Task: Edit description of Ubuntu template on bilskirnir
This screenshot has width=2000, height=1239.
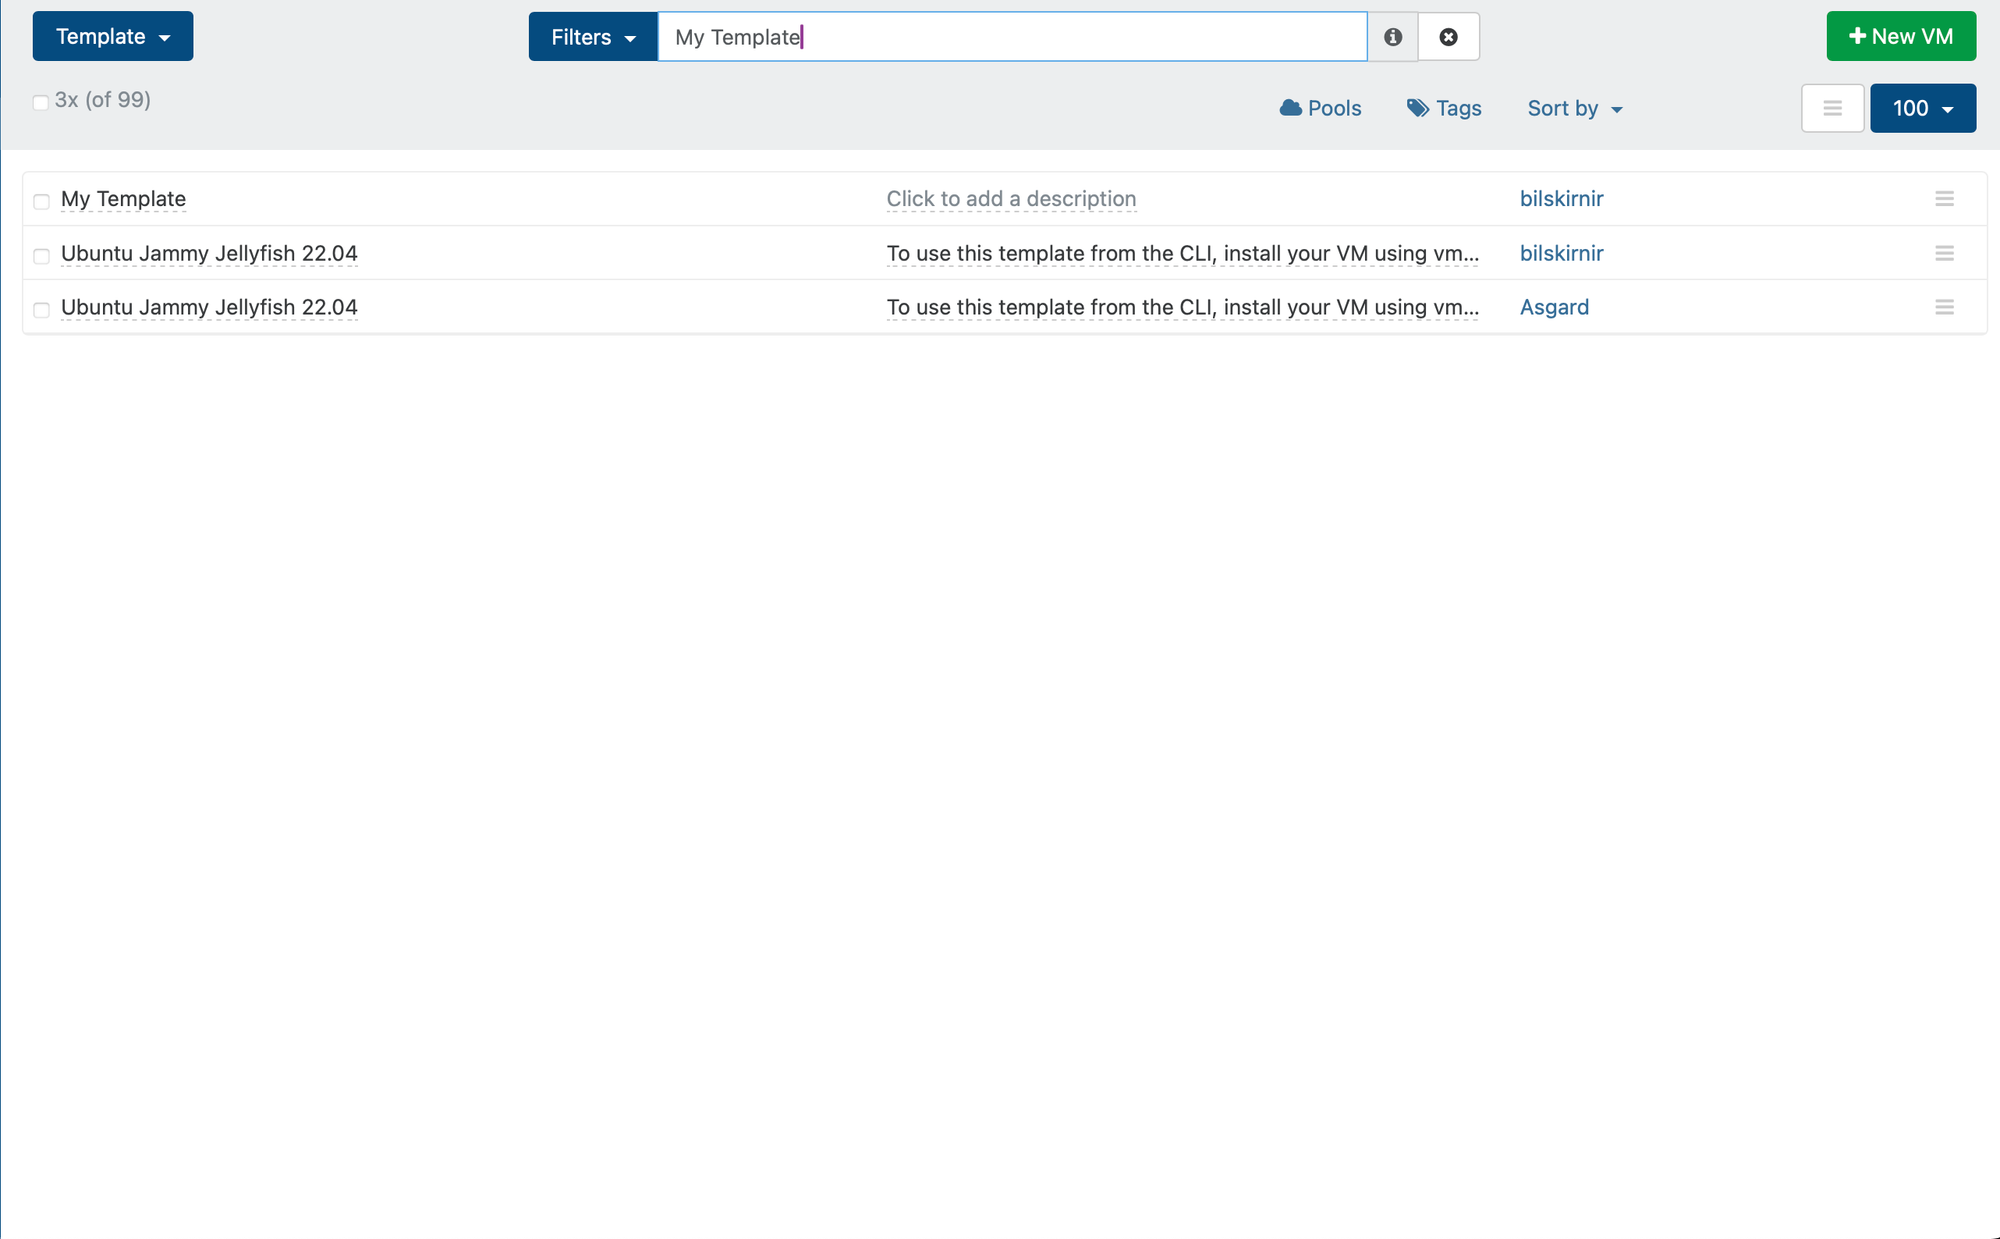Action: [x=1183, y=253]
